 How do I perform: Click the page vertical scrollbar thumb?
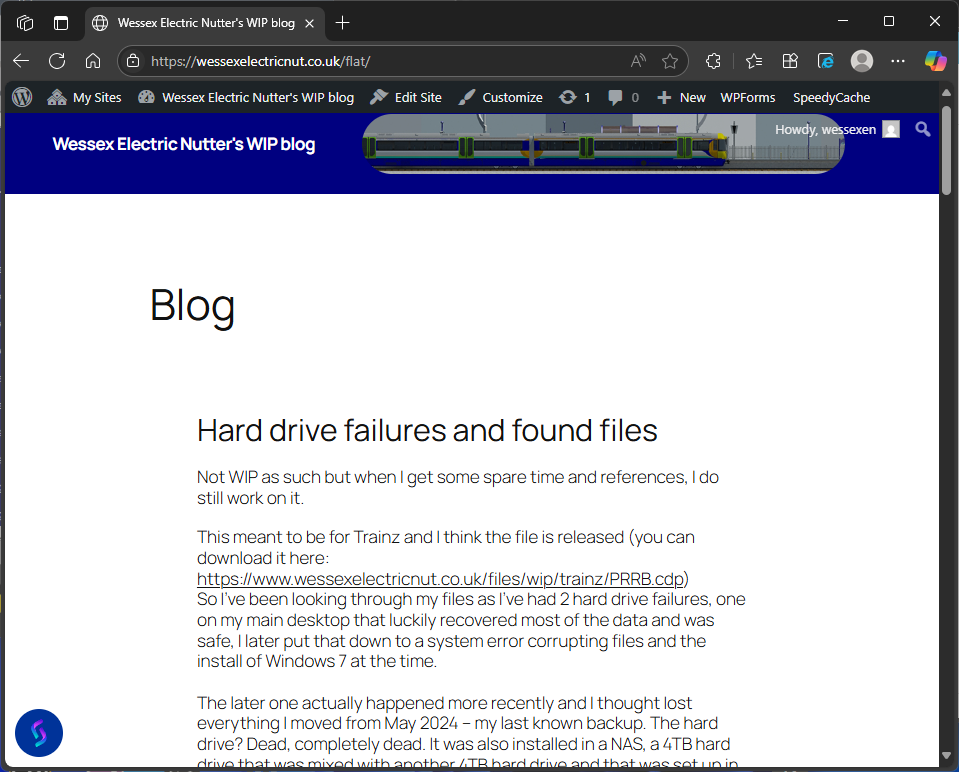pyautogui.click(x=946, y=150)
